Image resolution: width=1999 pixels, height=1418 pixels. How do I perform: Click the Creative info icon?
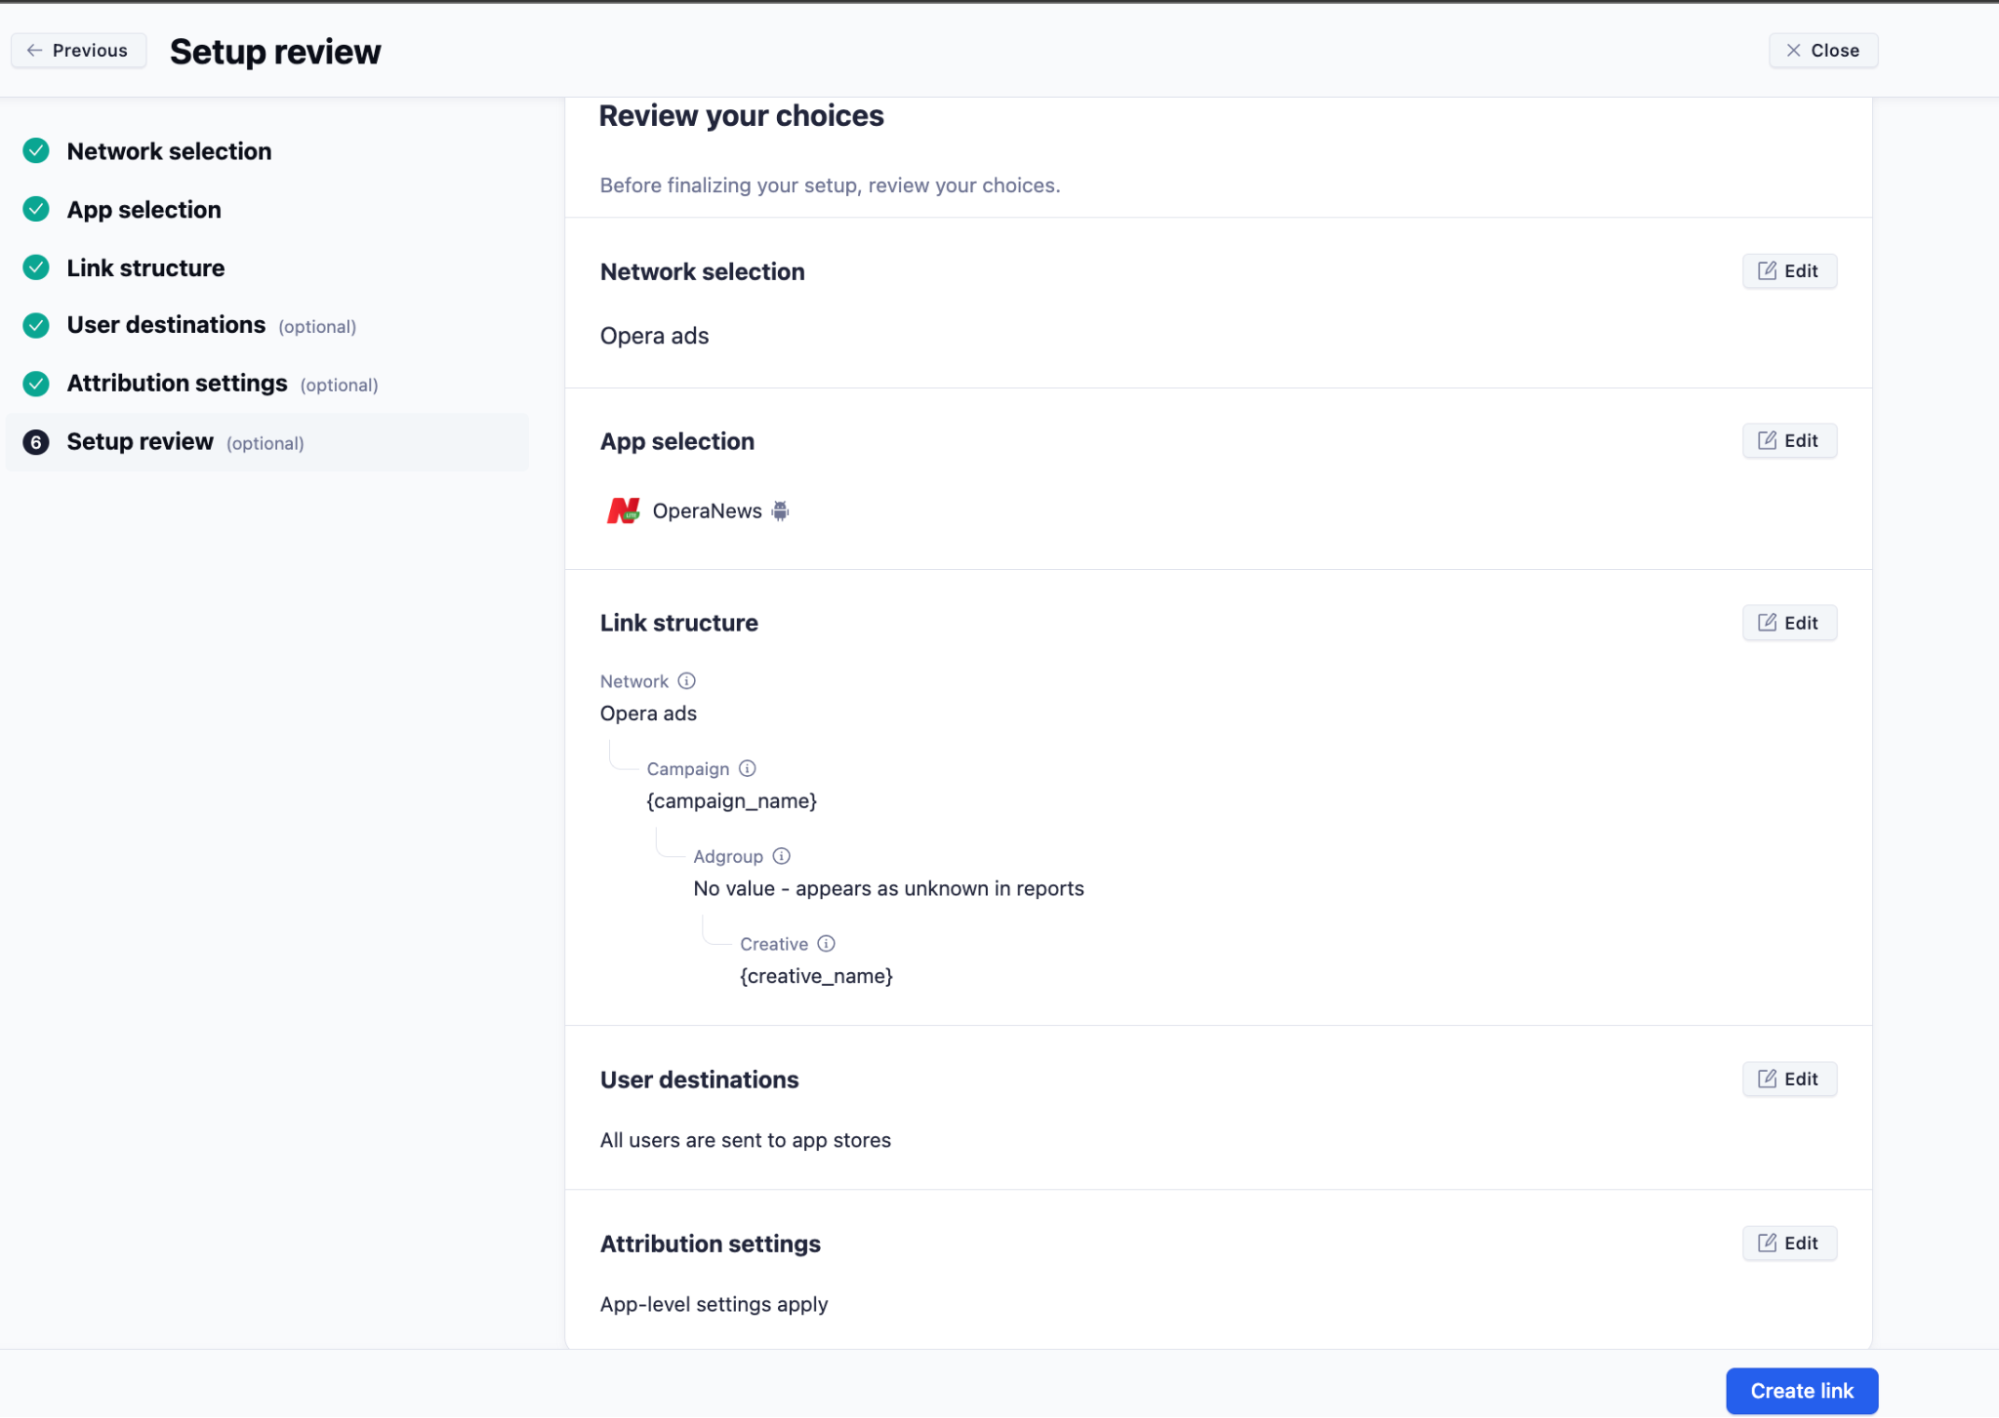coord(826,943)
